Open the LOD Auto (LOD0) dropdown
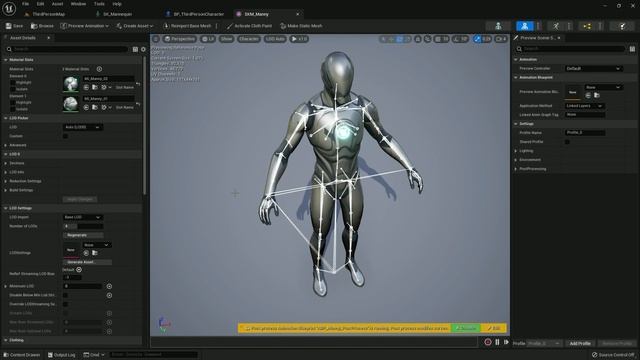Screen dimensions: 640x360 82,127
